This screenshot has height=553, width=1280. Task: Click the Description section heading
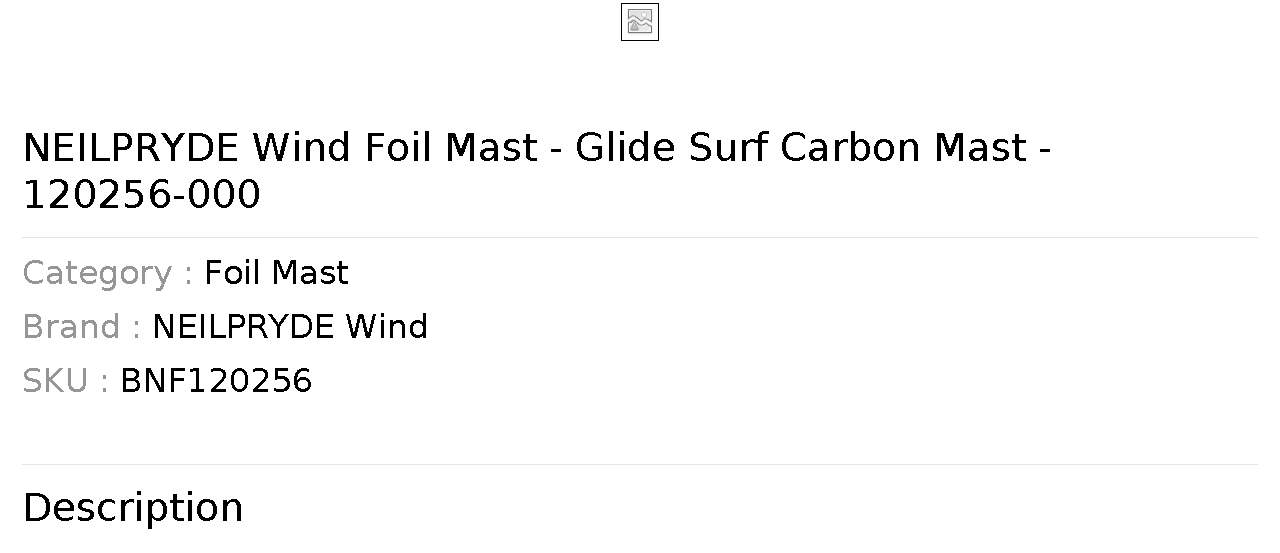click(133, 508)
